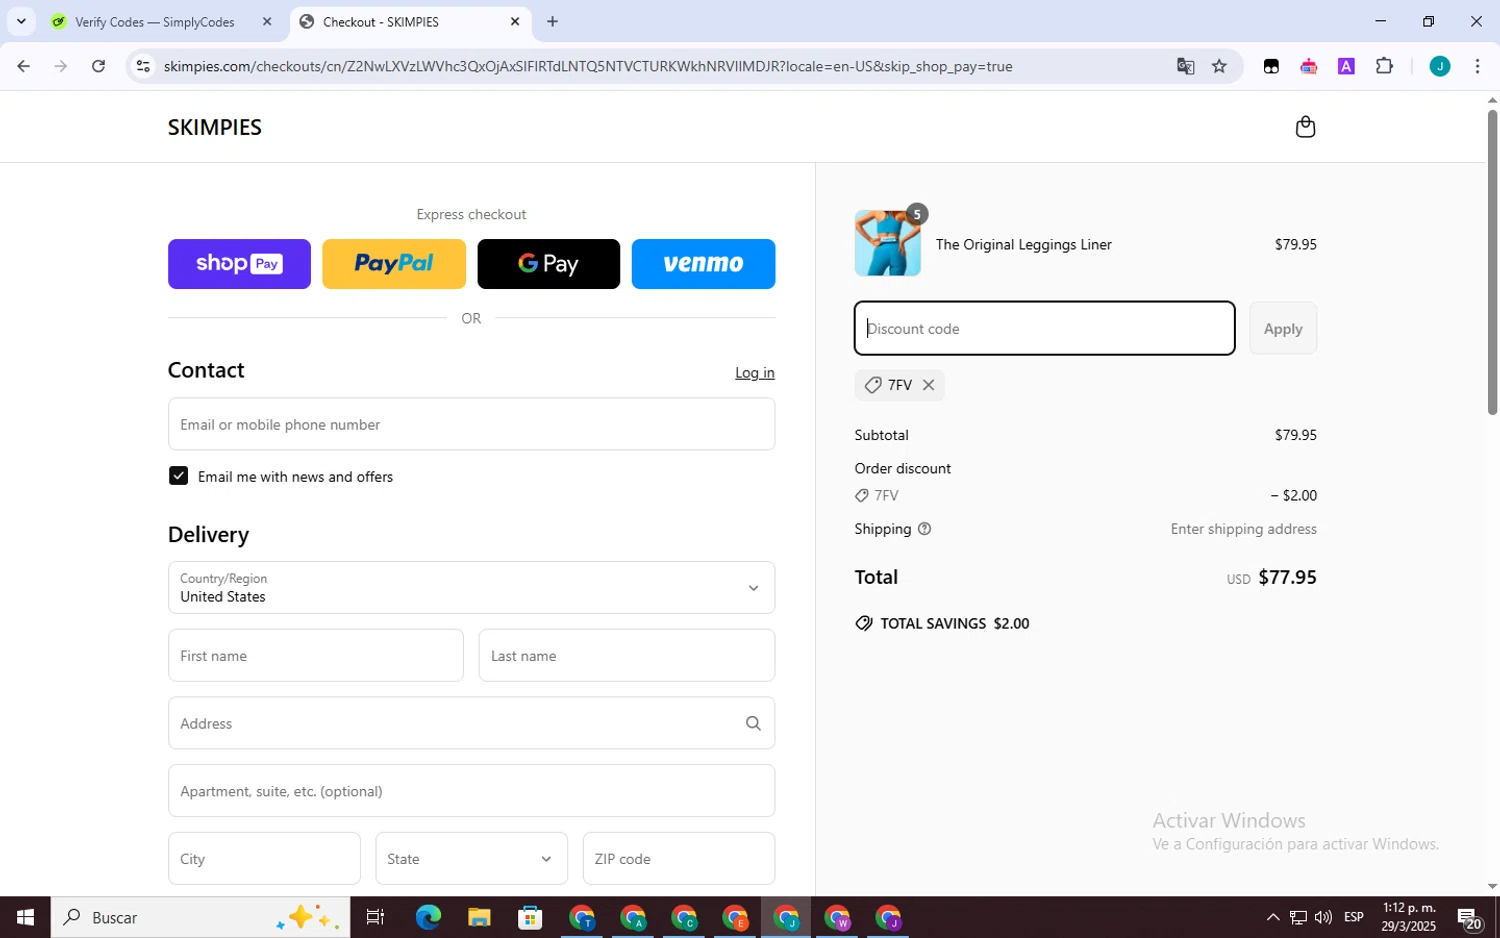
Task: Focus the Discount code field
Action: pyautogui.click(x=1044, y=328)
